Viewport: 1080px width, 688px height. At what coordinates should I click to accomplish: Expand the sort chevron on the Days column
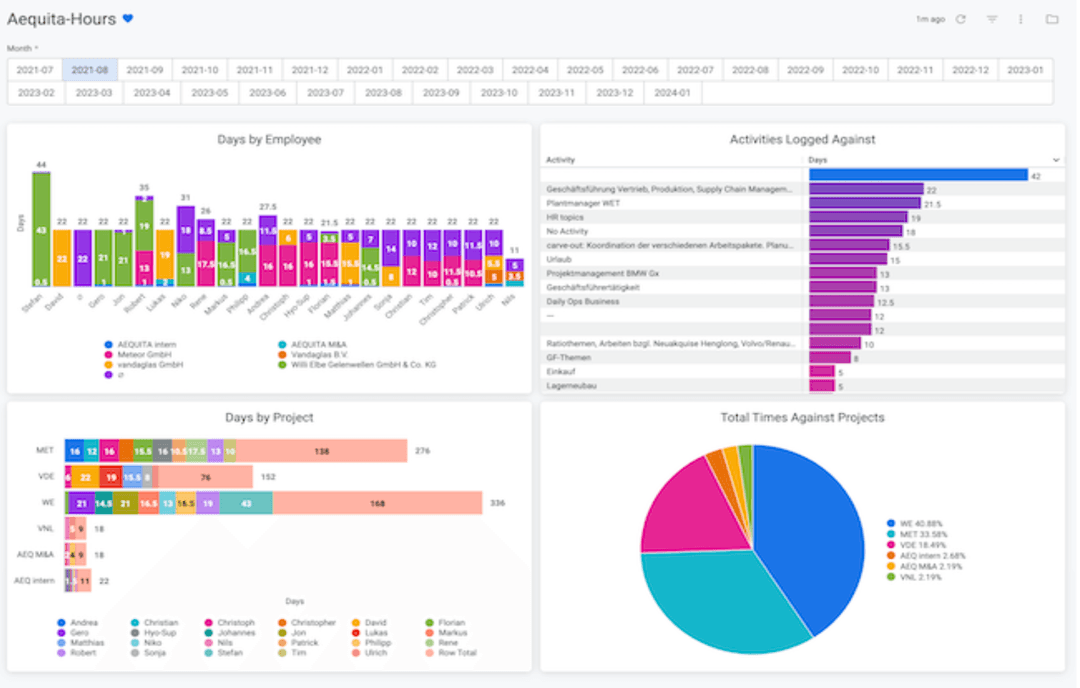(x=1056, y=160)
